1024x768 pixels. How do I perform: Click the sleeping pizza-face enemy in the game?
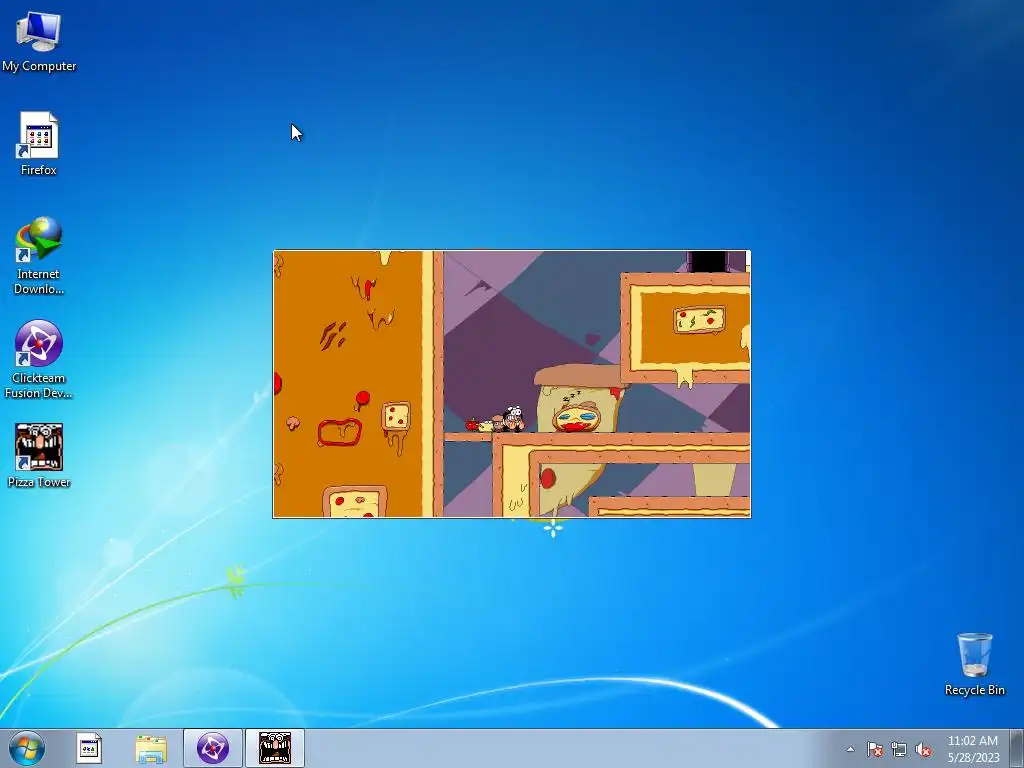click(577, 417)
